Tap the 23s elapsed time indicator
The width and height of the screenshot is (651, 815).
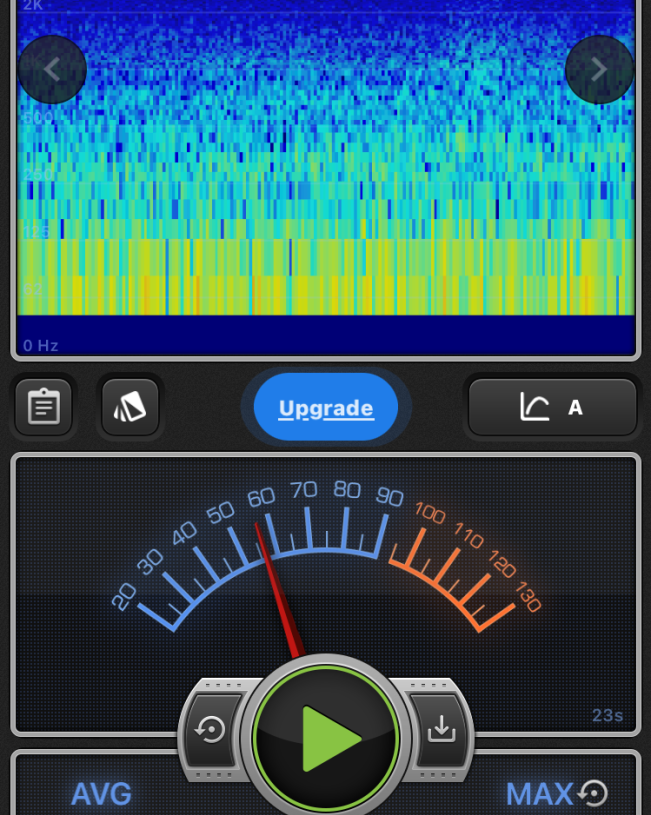pos(607,715)
